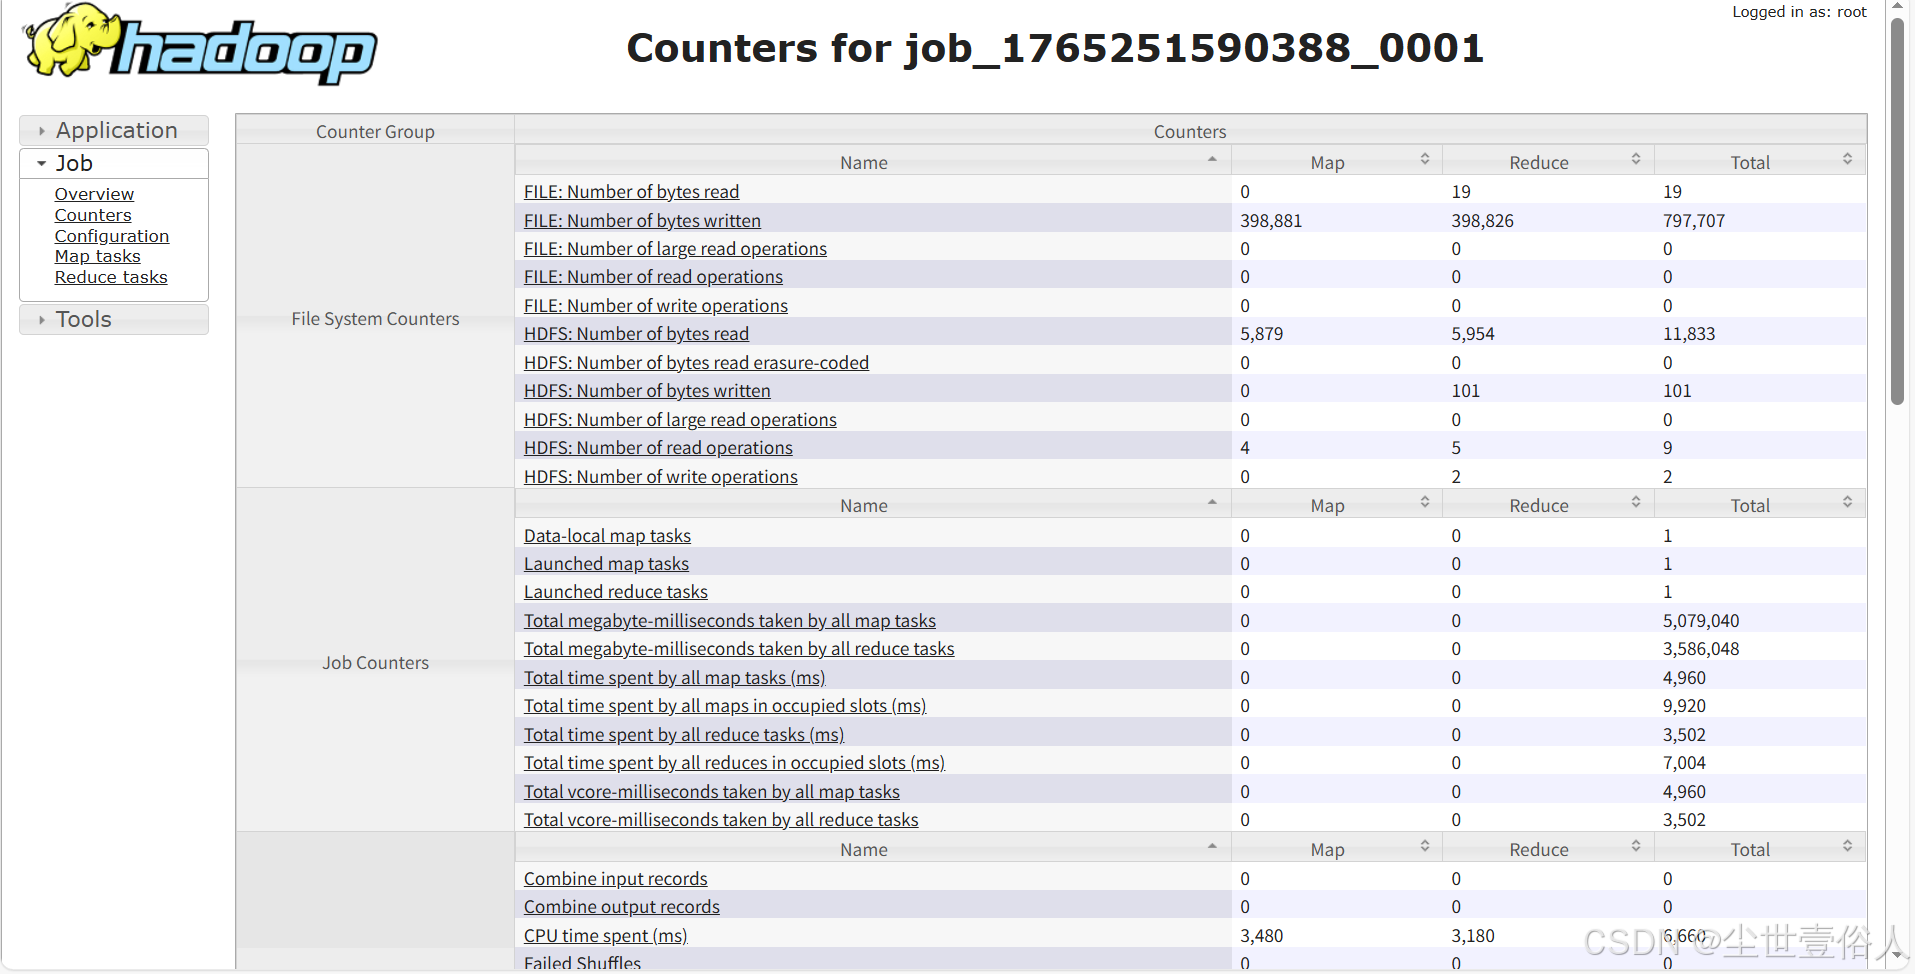The height and width of the screenshot is (974, 1915).
Task: Open FILE: Number of write operations link
Action: 656,306
